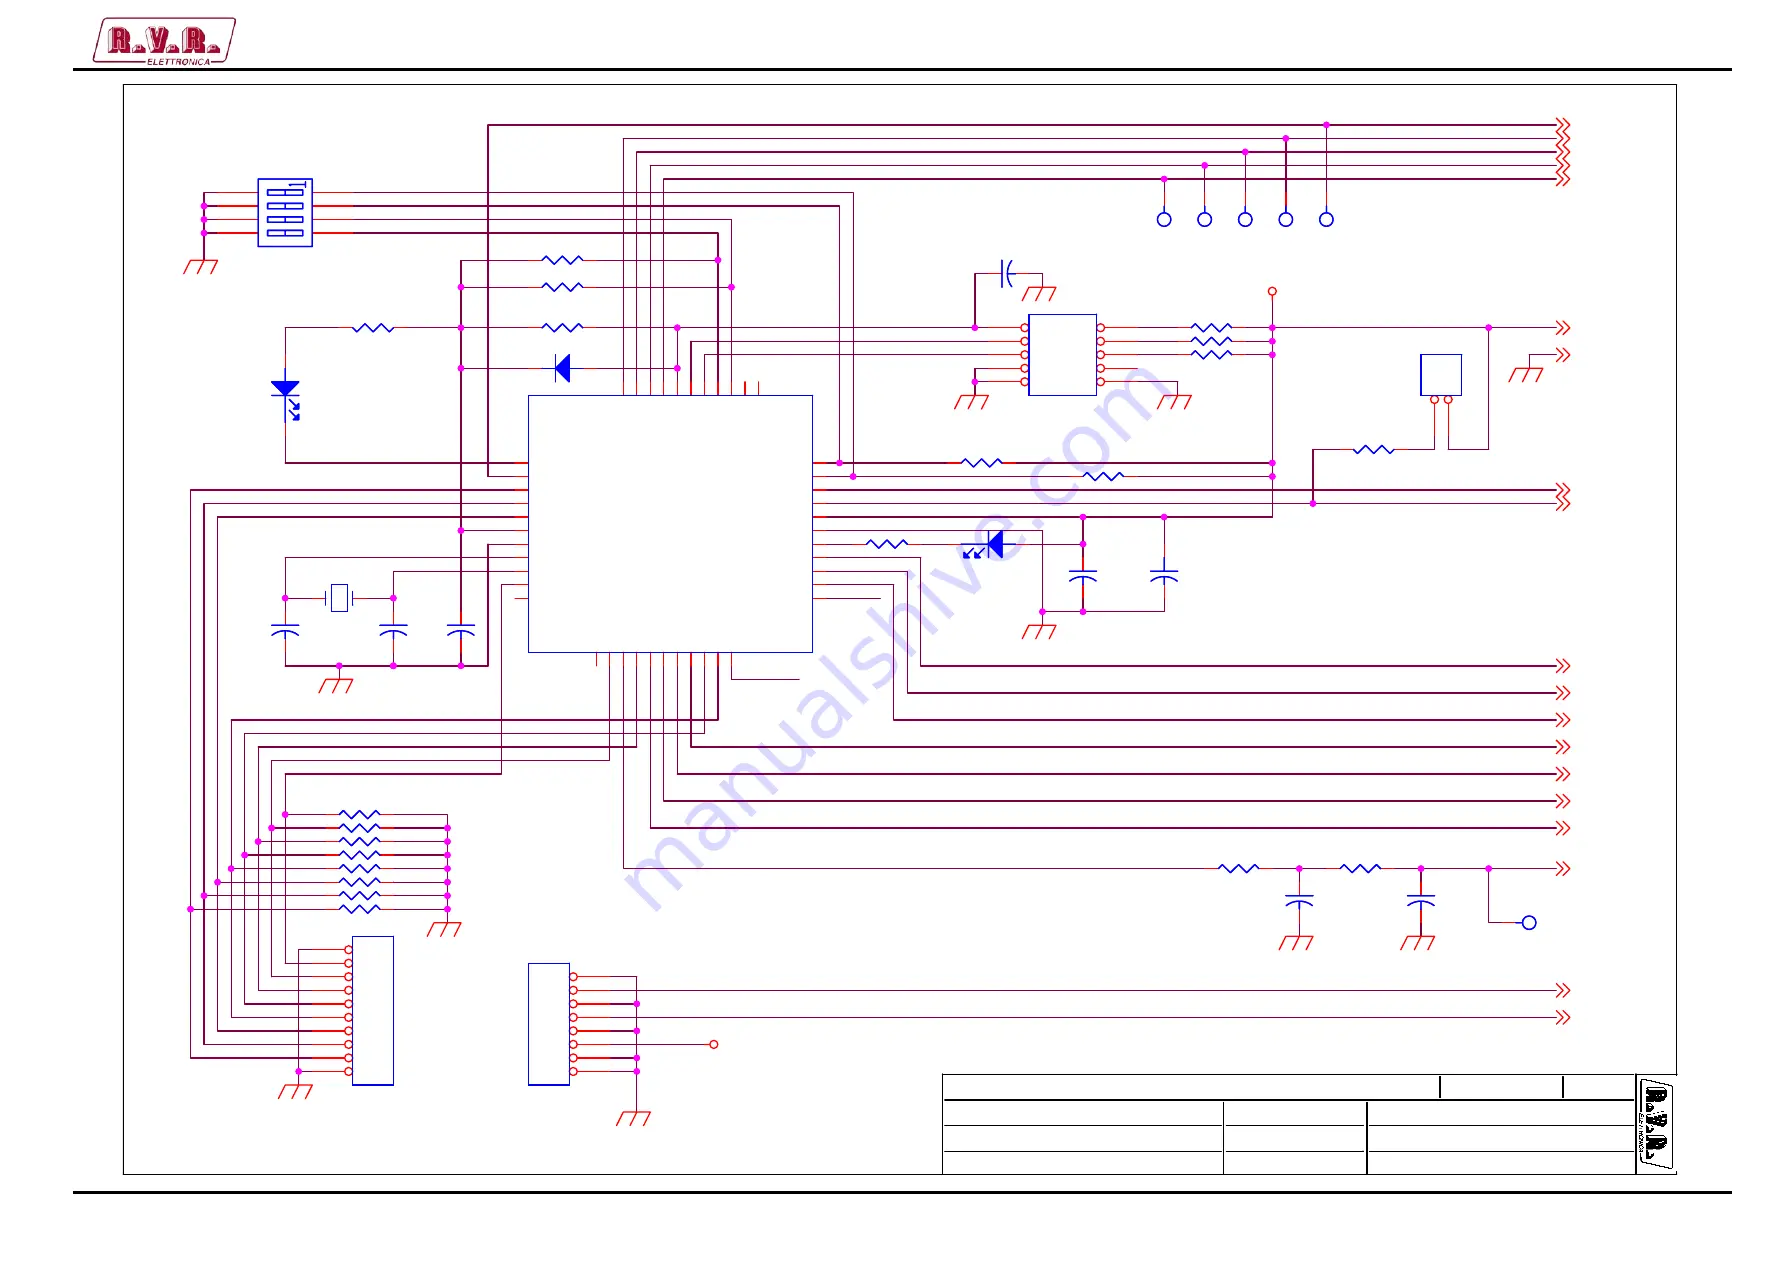The image size is (1786, 1263).
Task: Select the crystal oscillator symbol
Action: pyautogui.click(x=340, y=598)
